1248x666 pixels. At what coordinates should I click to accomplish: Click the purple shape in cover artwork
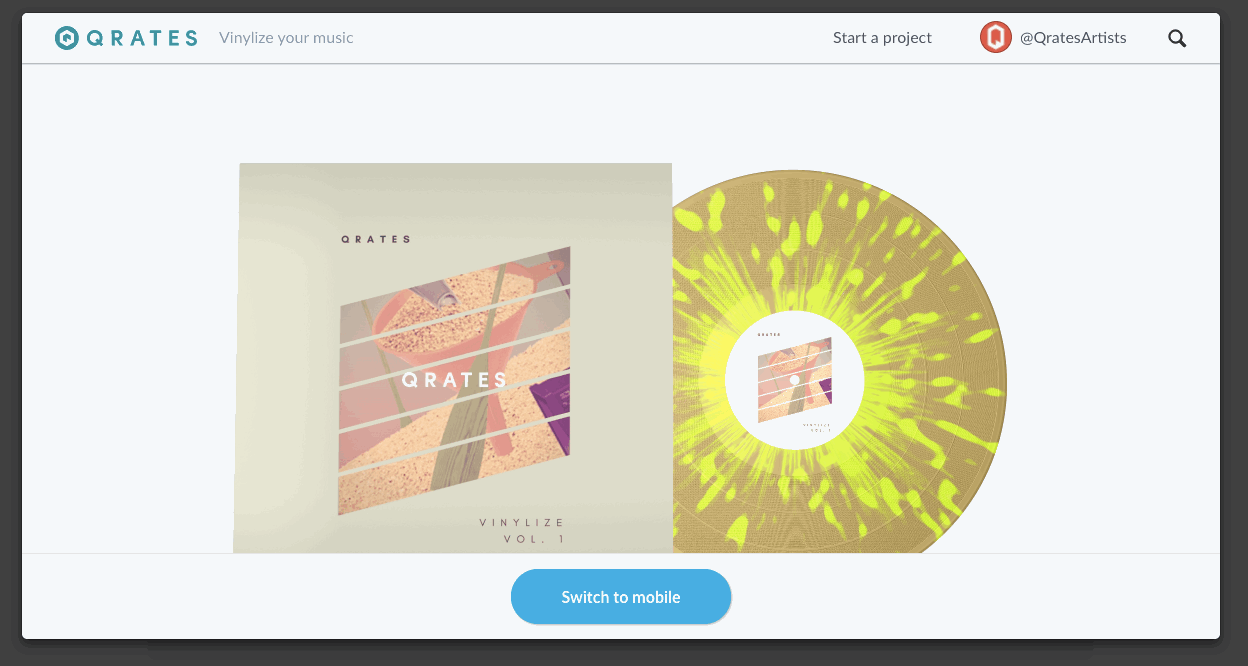point(550,415)
